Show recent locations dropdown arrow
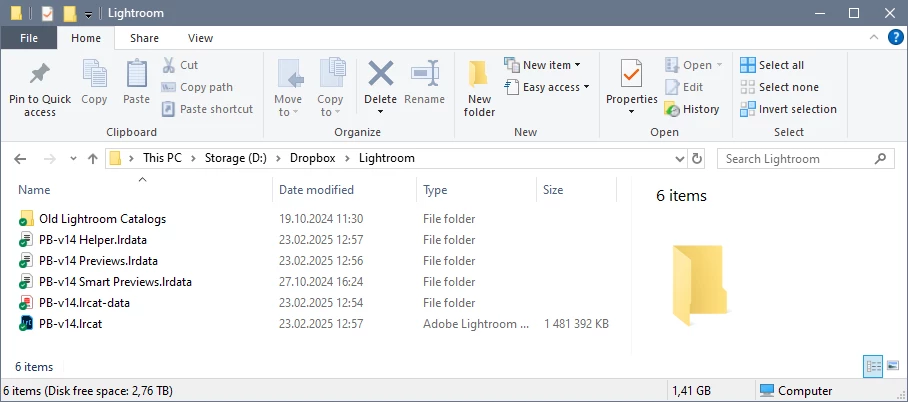The height and width of the screenshot is (402, 908). point(73,159)
